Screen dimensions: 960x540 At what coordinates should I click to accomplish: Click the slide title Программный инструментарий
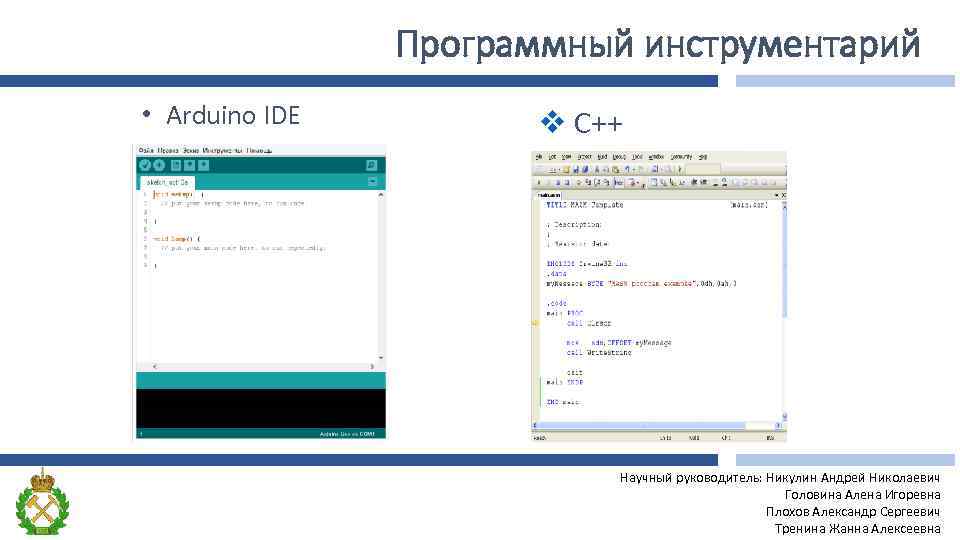click(658, 44)
